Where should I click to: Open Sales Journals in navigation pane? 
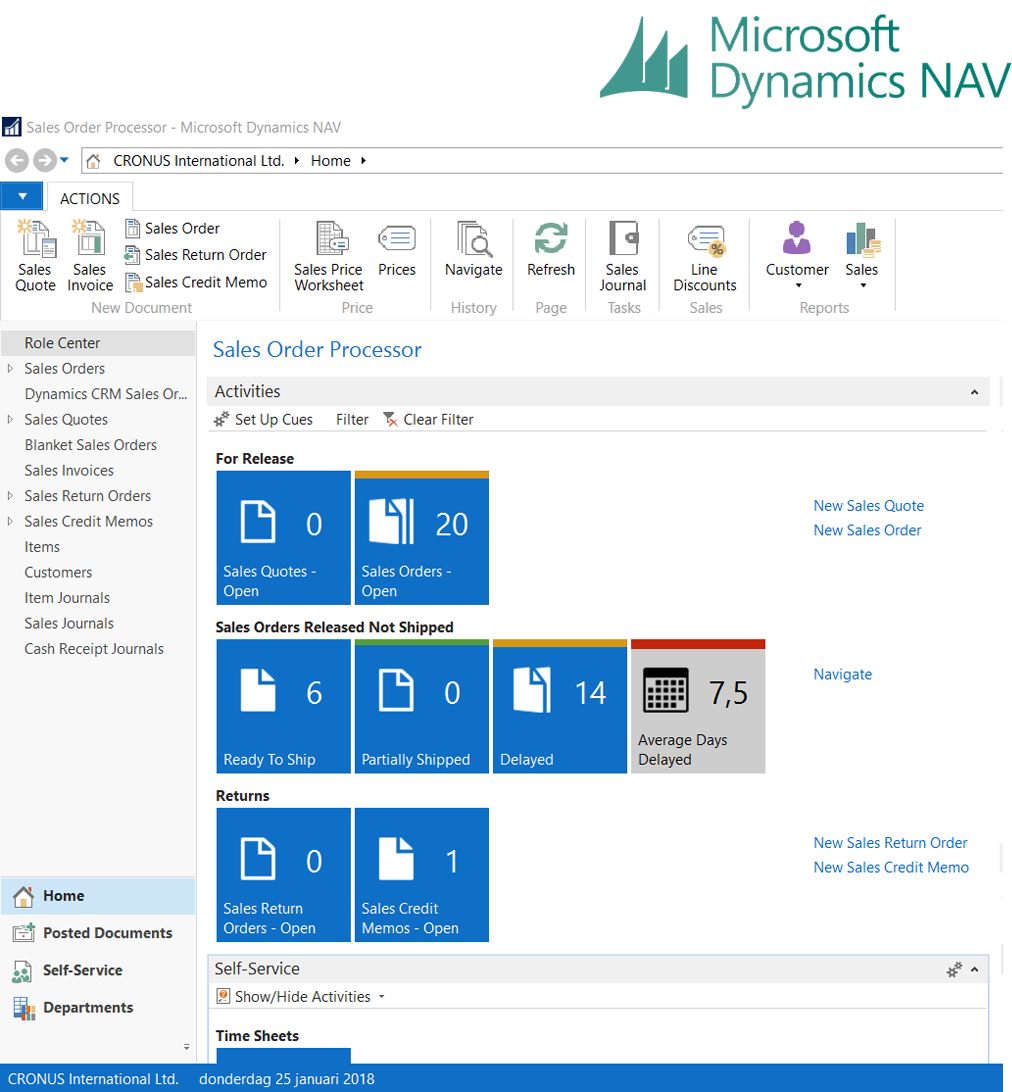[x=69, y=623]
